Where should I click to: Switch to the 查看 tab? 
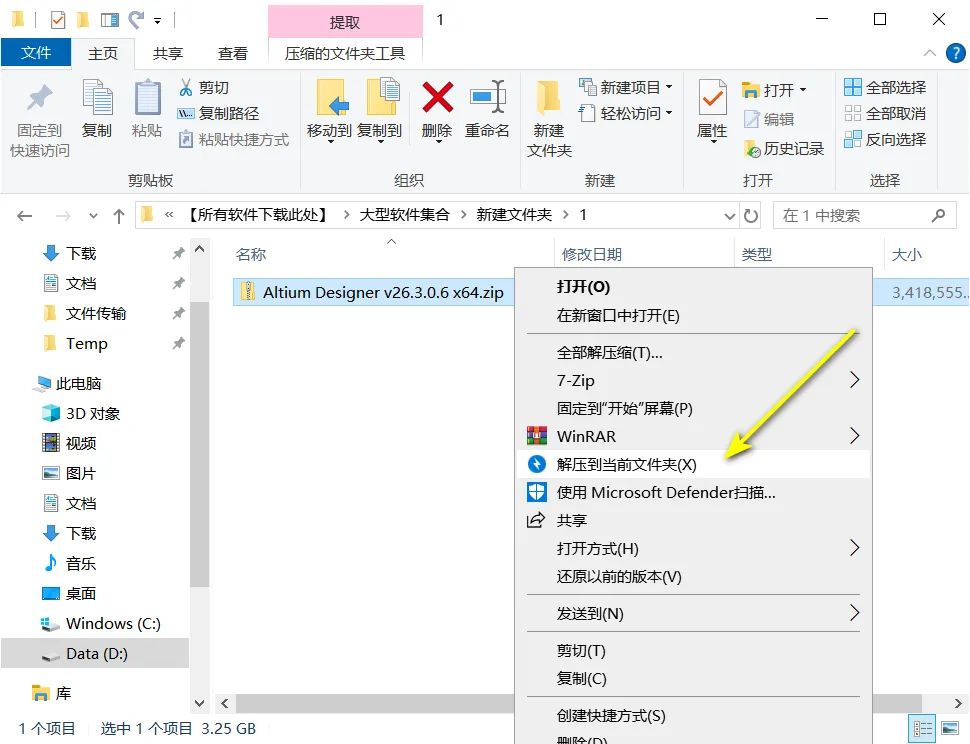233,53
